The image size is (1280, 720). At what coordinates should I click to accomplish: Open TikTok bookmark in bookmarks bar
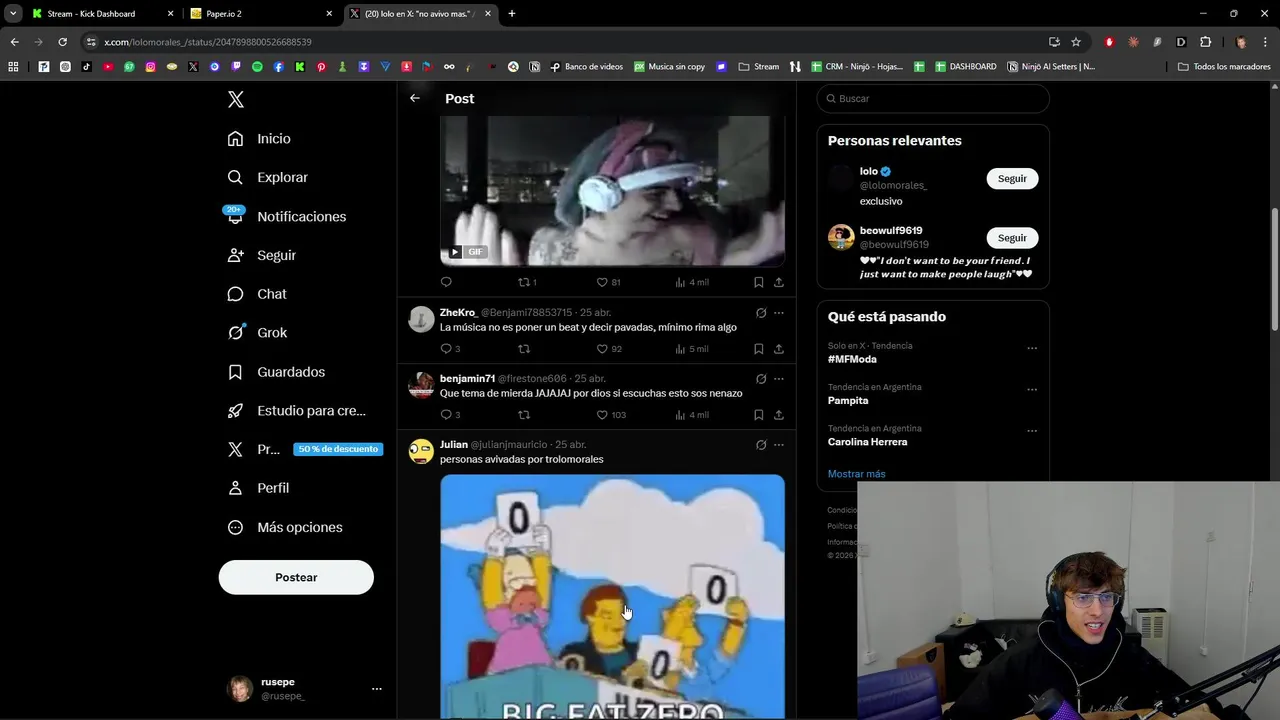click(x=87, y=67)
